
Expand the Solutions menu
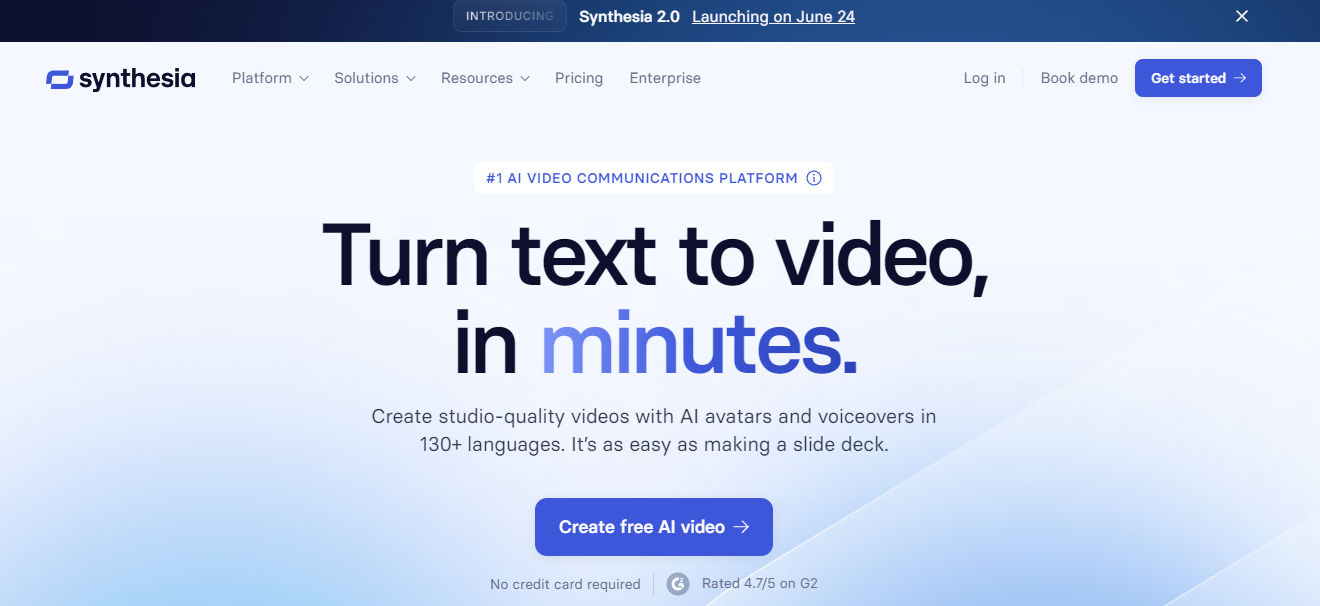[x=375, y=78]
